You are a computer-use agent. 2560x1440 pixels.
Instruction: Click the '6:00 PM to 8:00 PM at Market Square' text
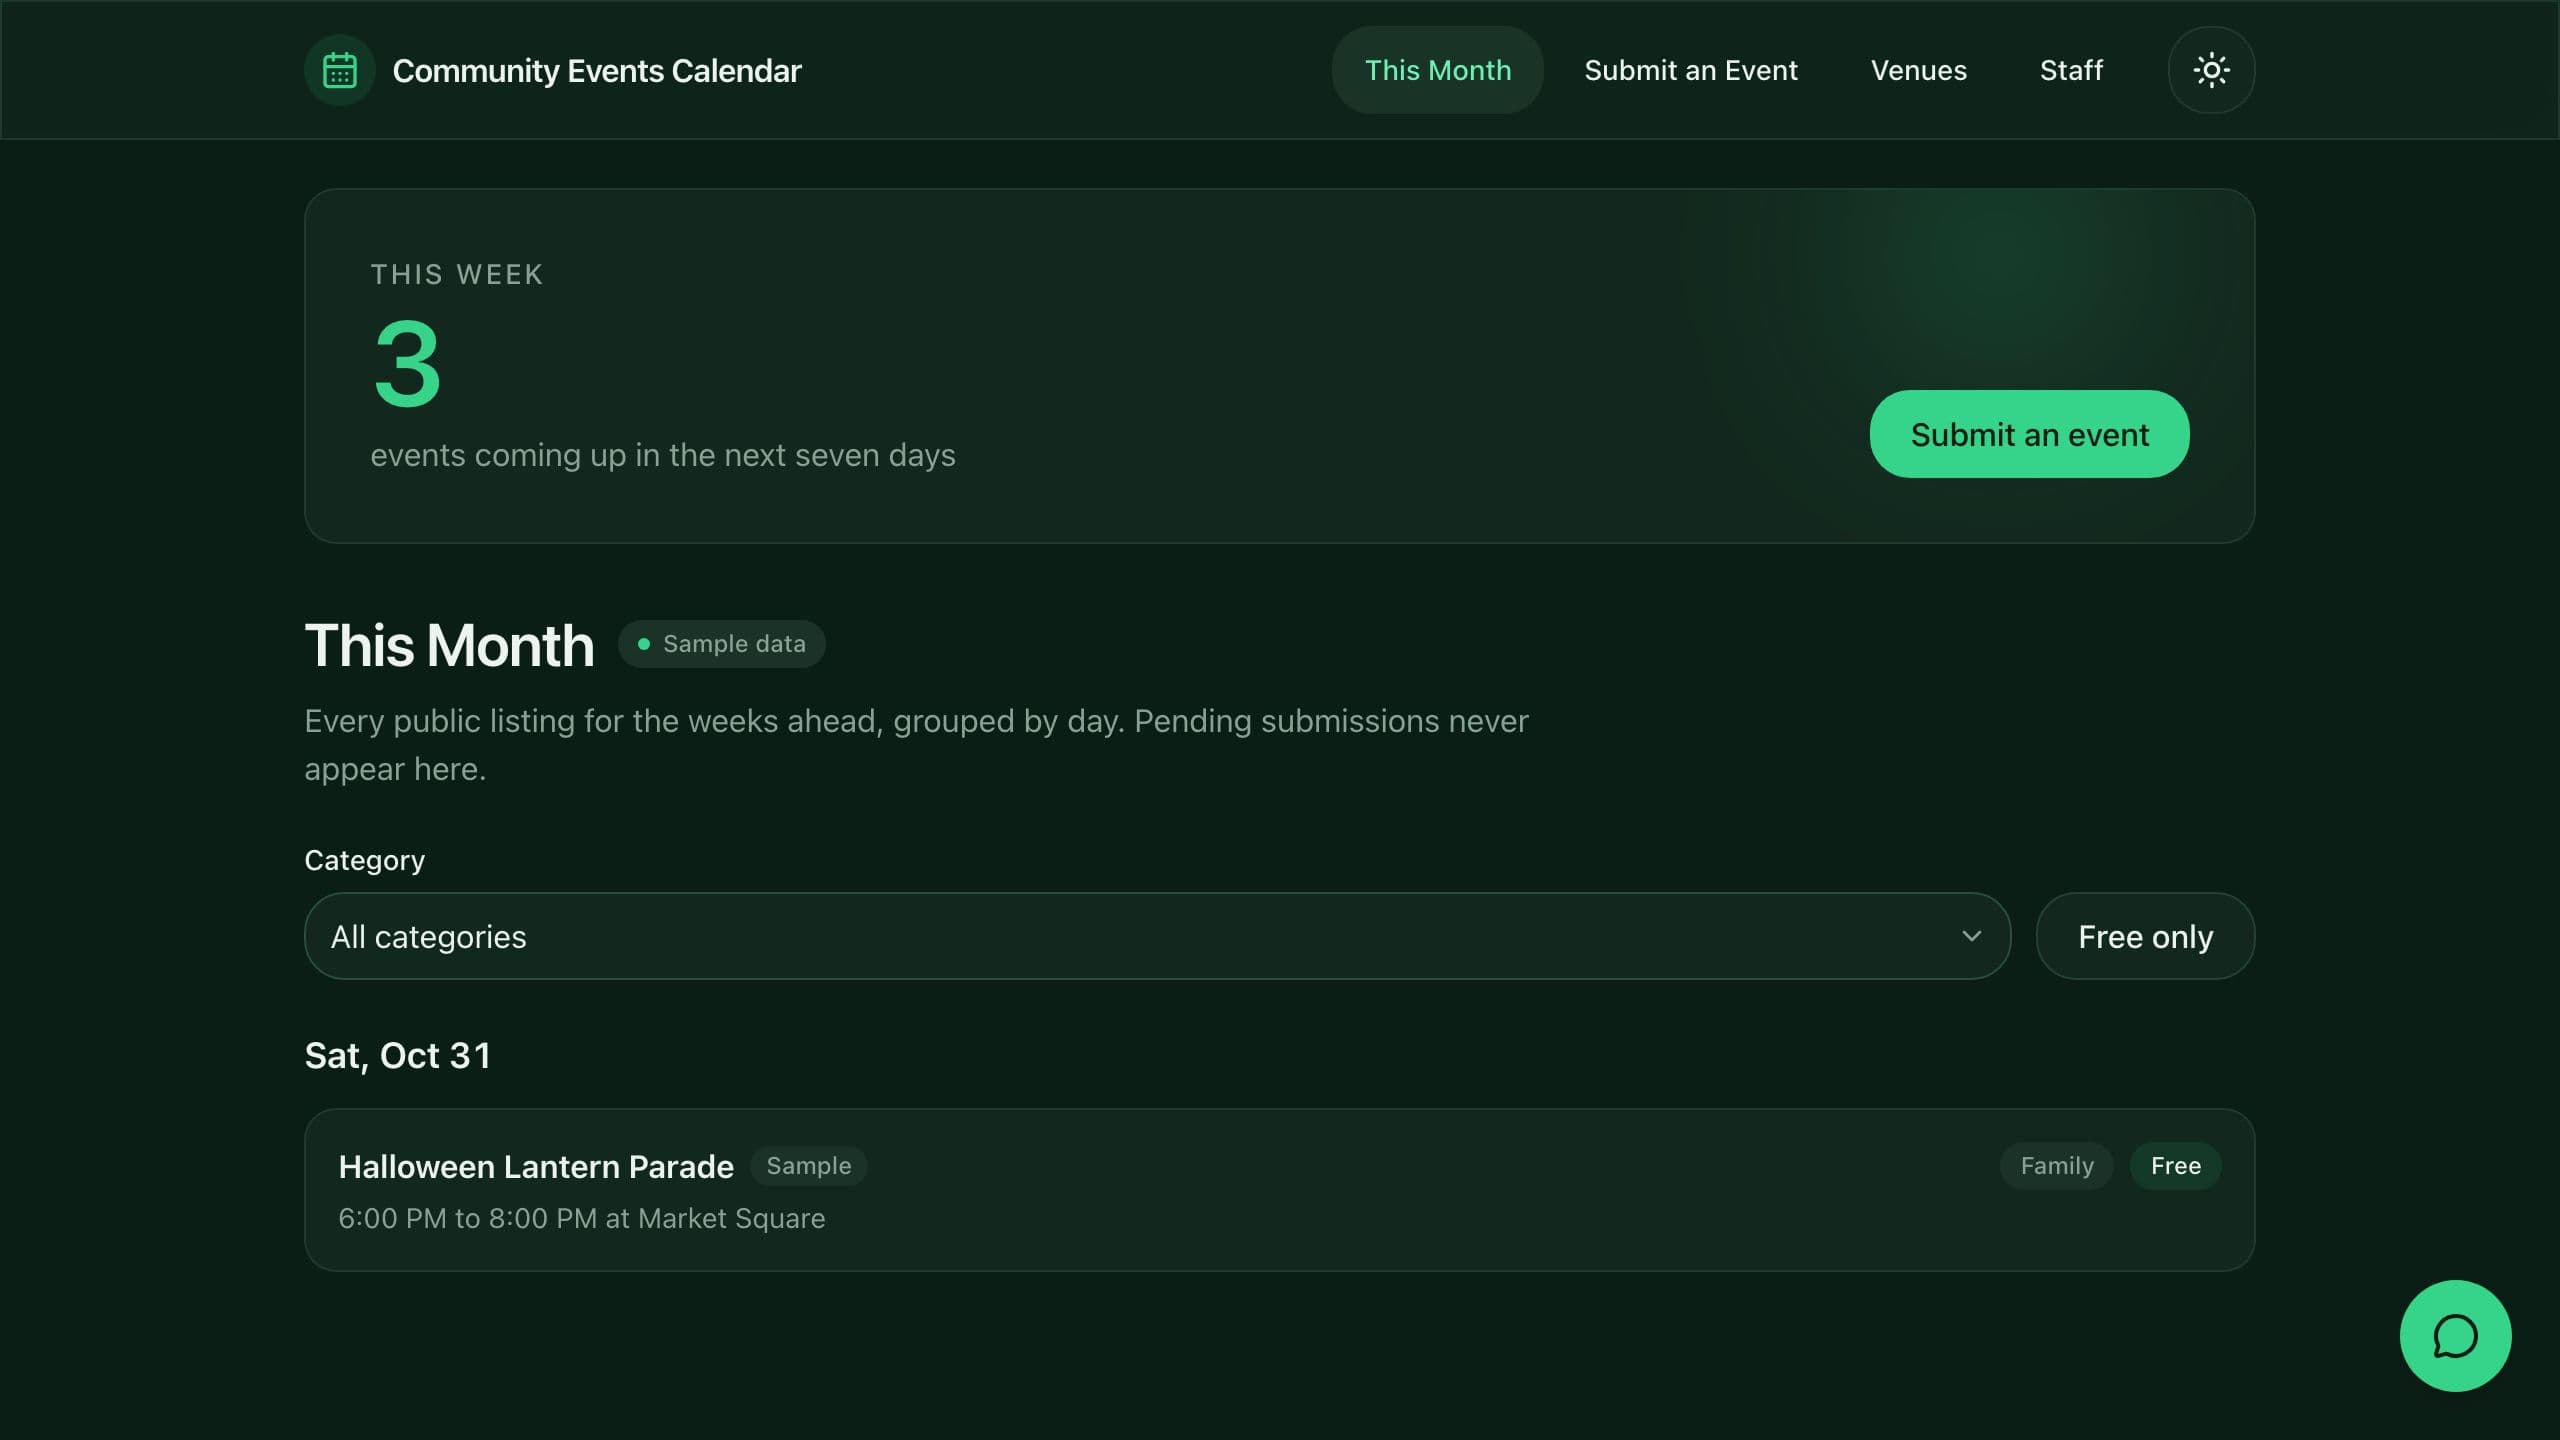point(582,1218)
